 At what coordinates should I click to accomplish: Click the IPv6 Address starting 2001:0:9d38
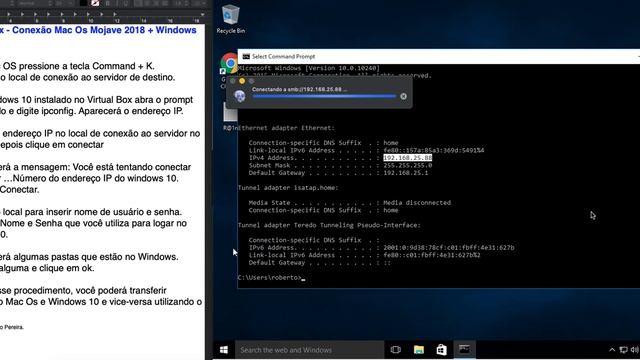[x=449, y=247]
